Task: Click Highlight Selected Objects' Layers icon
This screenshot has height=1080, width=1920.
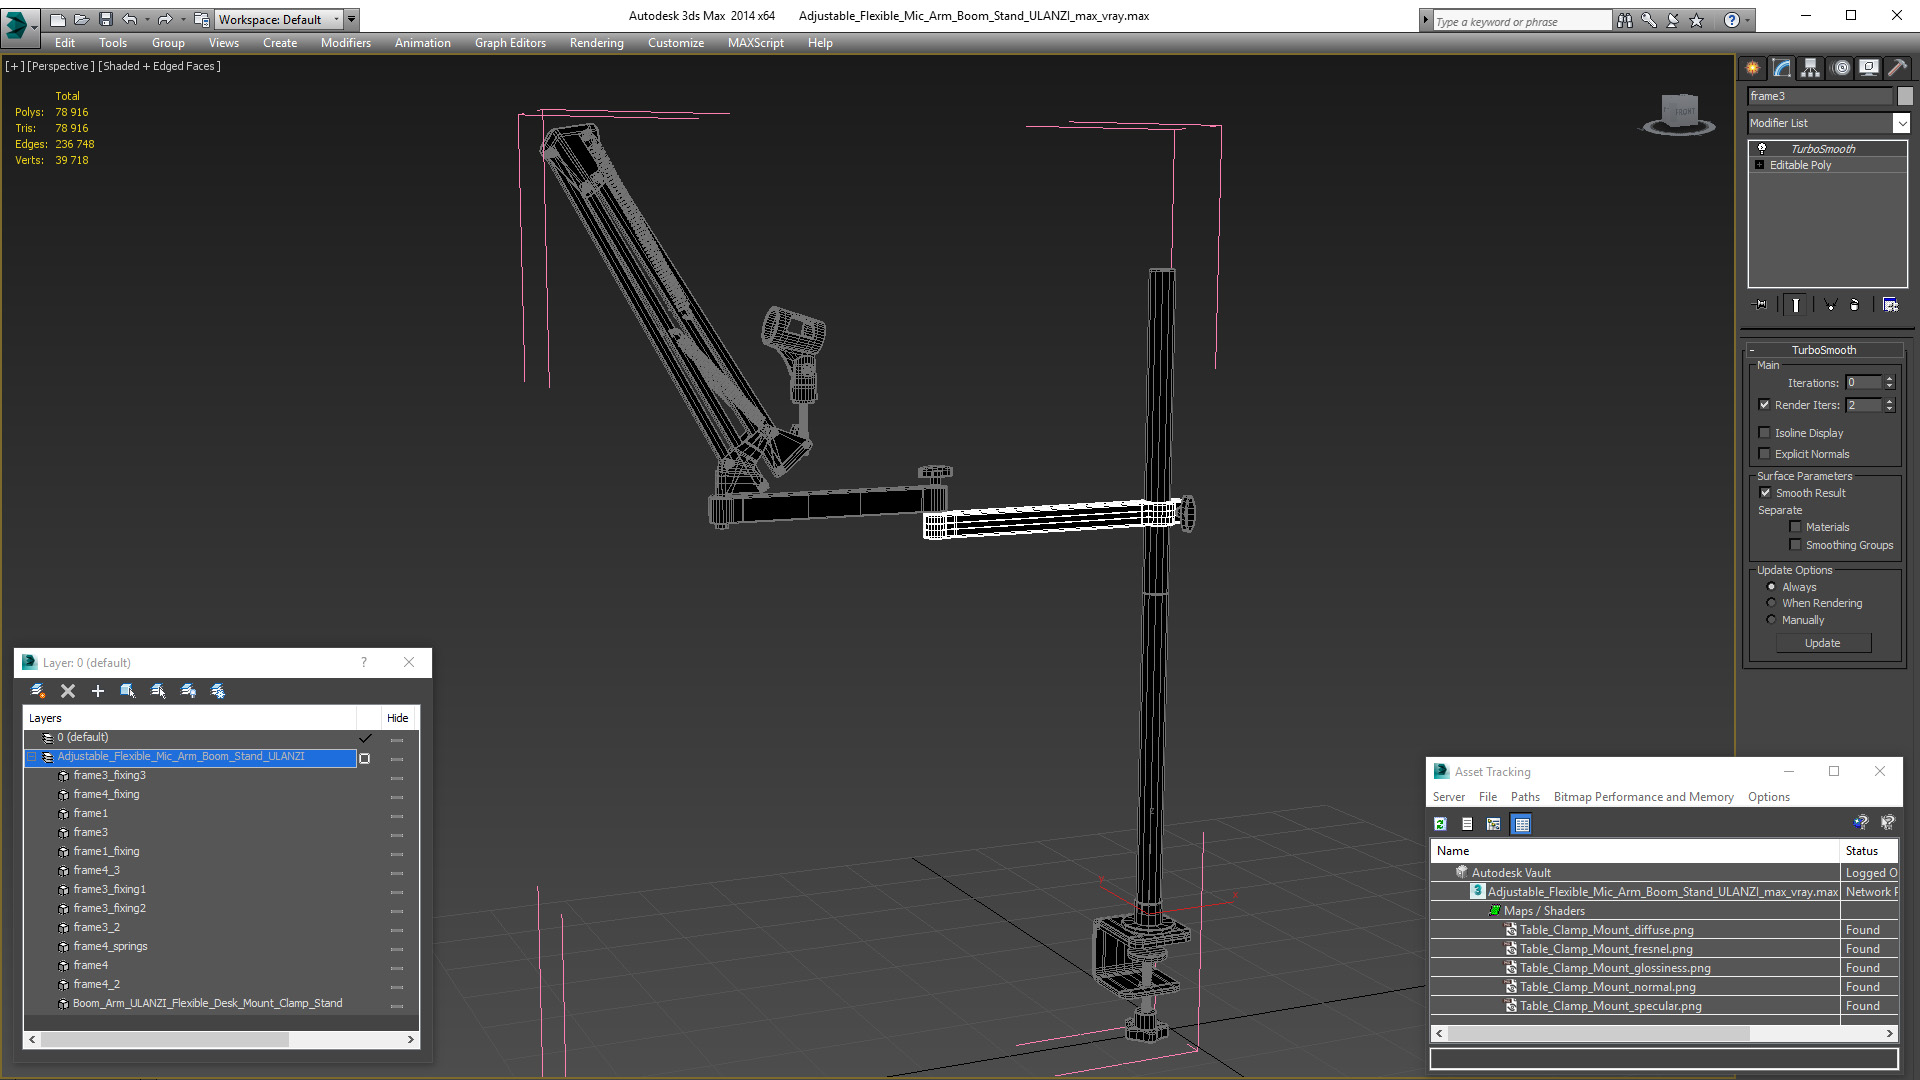Action: click(158, 691)
